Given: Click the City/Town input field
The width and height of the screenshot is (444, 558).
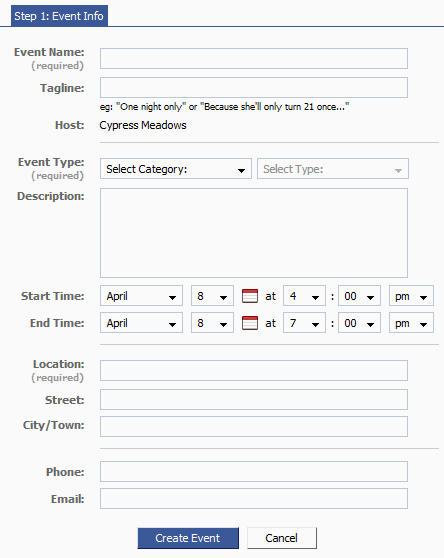Looking at the screenshot, I should pyautogui.click(x=254, y=426).
